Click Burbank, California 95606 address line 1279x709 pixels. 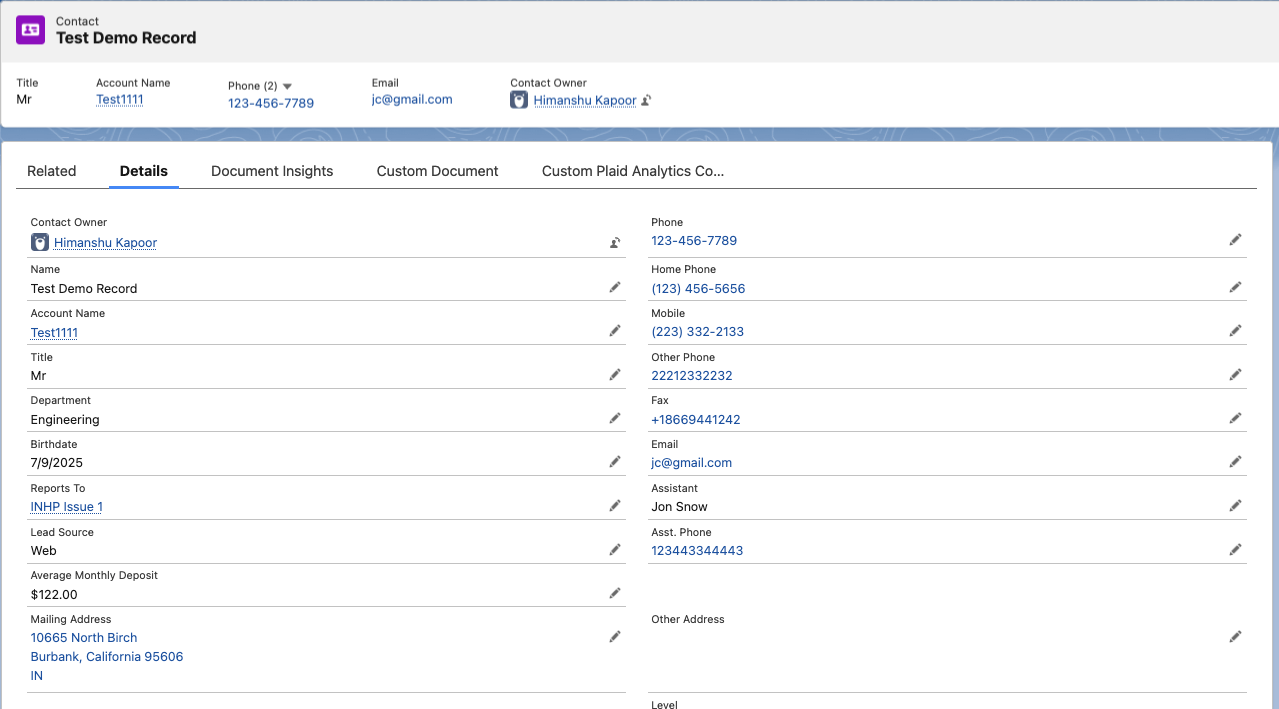click(x=107, y=657)
